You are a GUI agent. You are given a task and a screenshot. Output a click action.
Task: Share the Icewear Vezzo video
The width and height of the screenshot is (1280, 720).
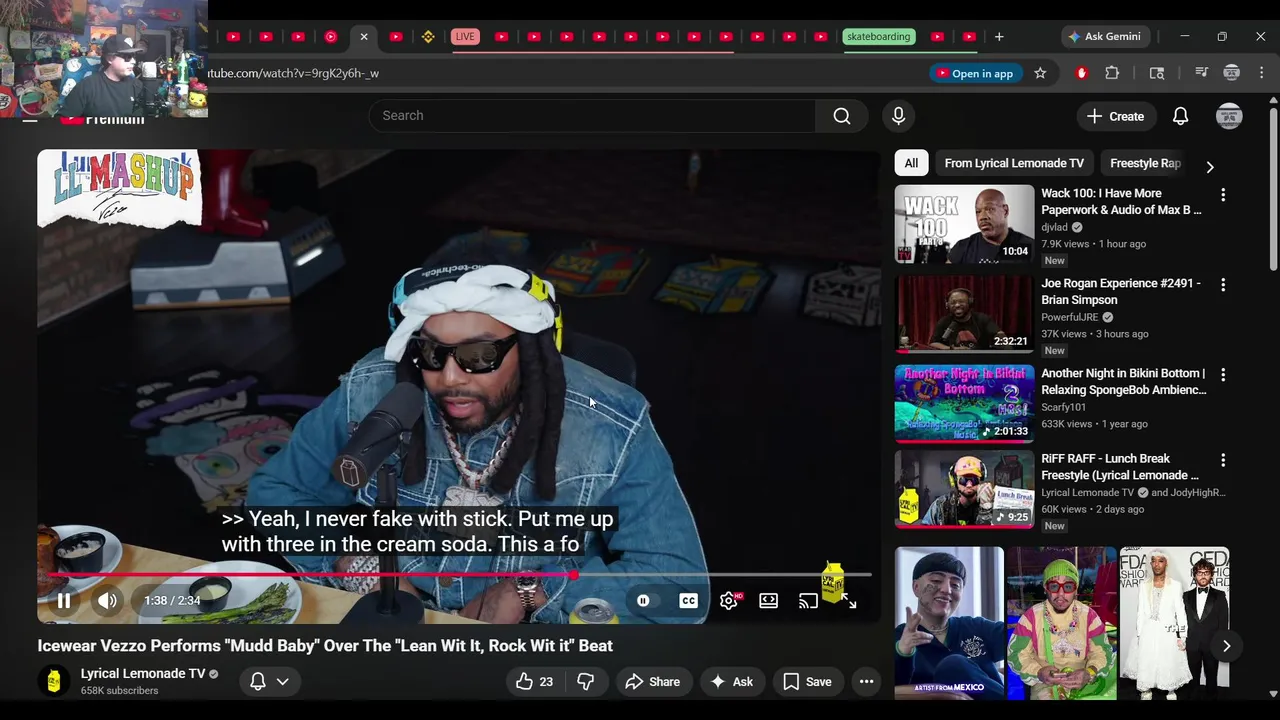coord(652,682)
